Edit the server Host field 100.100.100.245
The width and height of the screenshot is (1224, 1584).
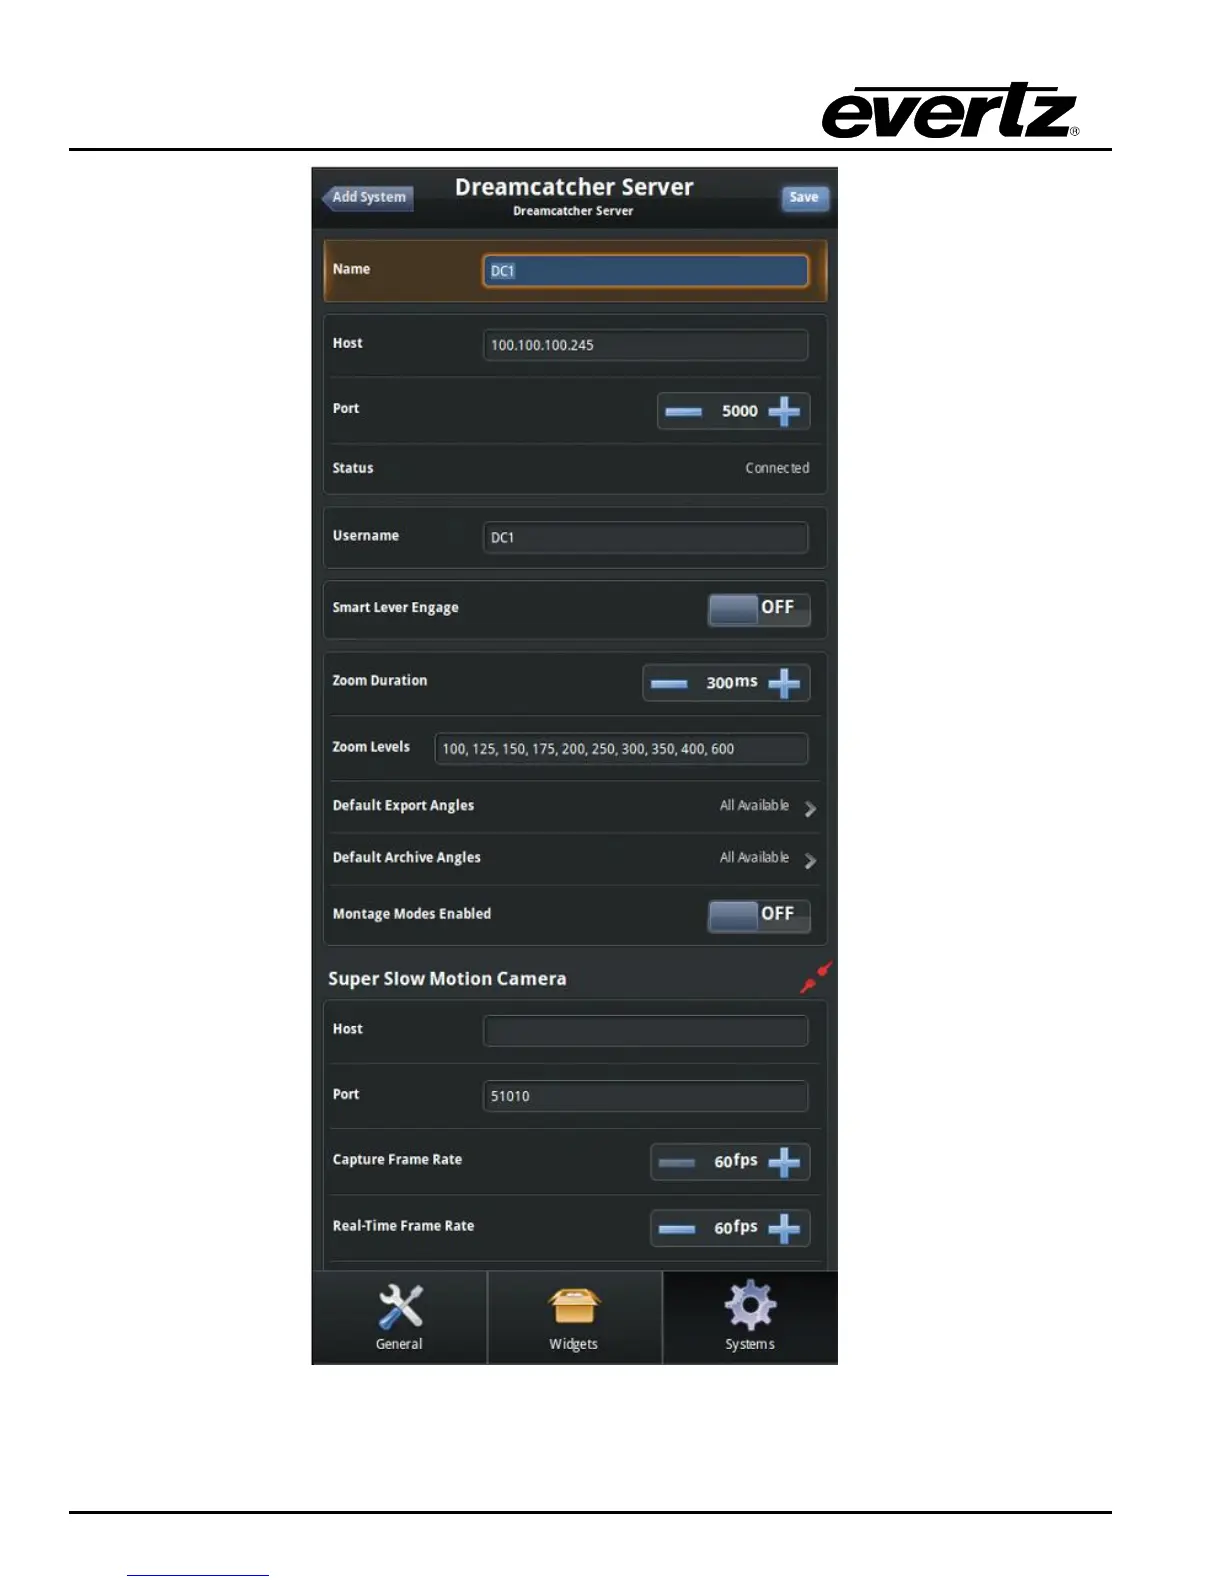(645, 345)
